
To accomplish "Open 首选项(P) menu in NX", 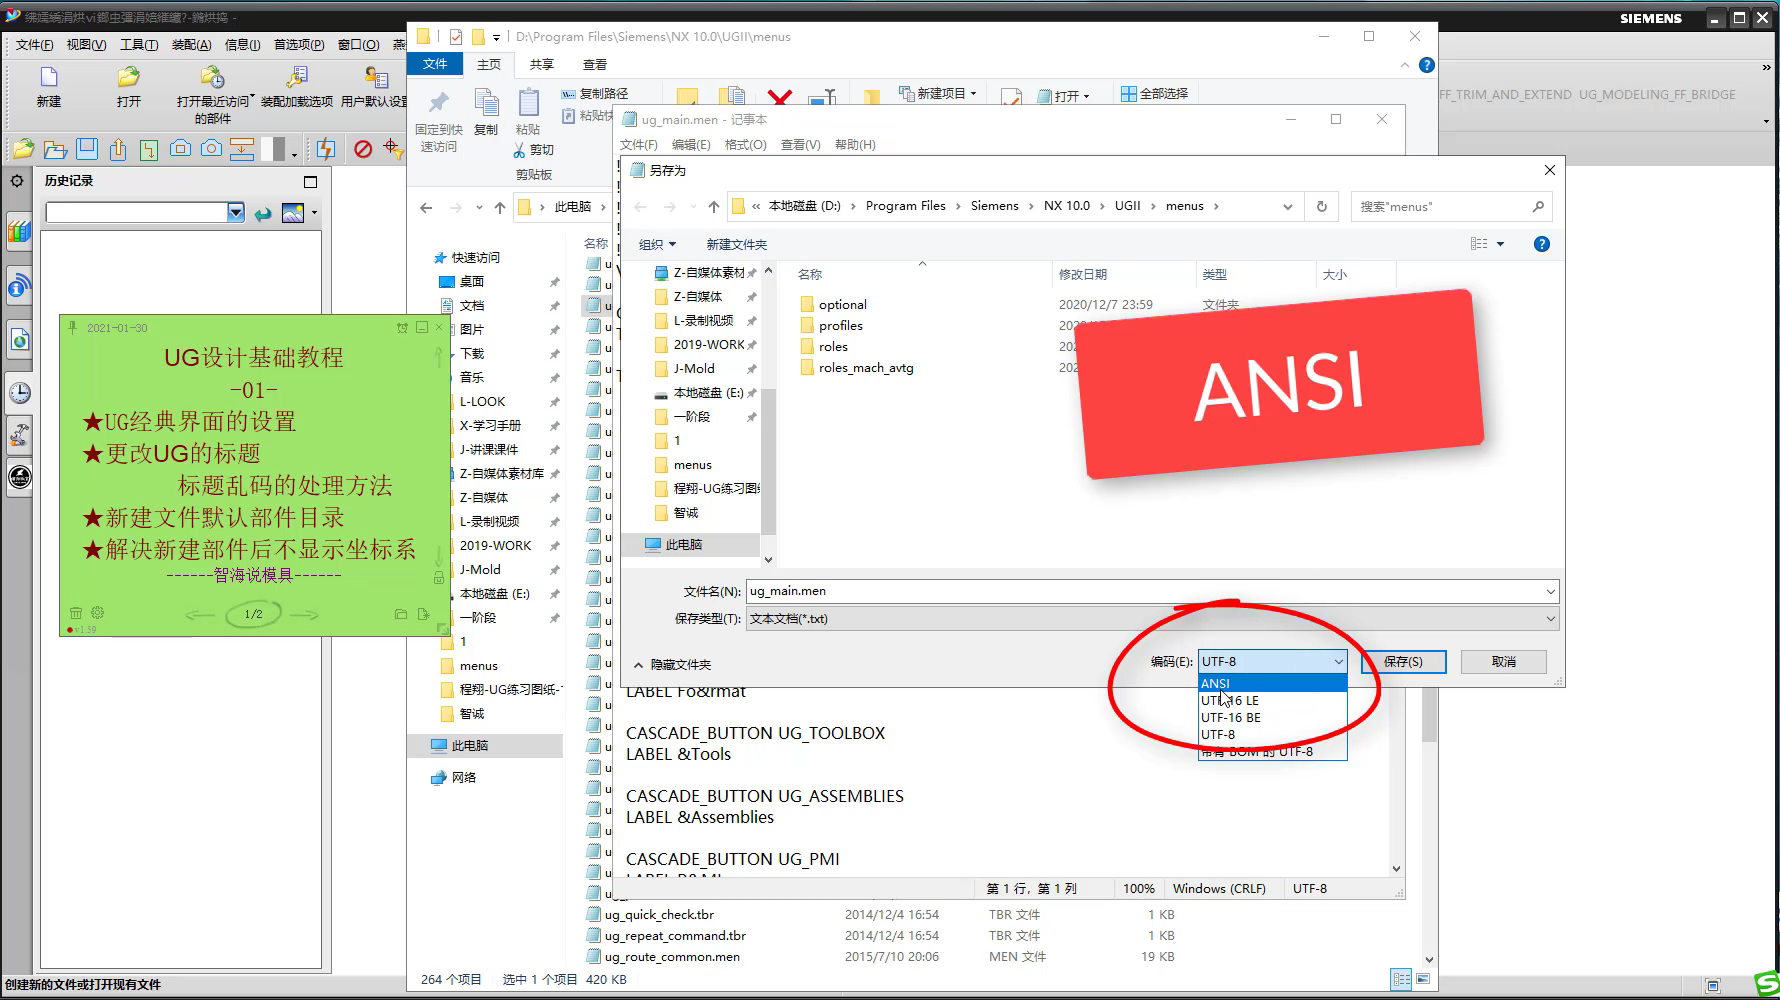I will [299, 45].
